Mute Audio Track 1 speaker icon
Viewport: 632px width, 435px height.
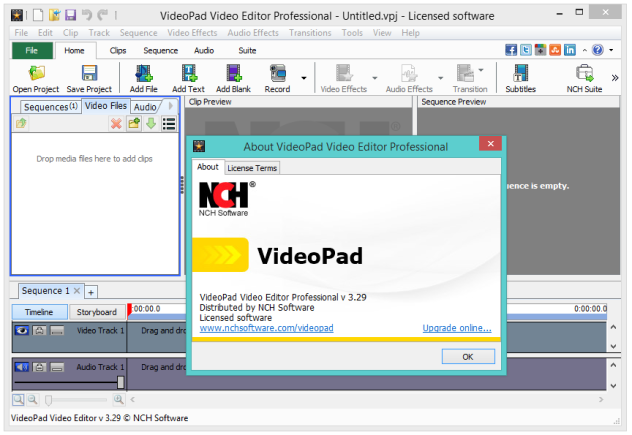pos(22,367)
